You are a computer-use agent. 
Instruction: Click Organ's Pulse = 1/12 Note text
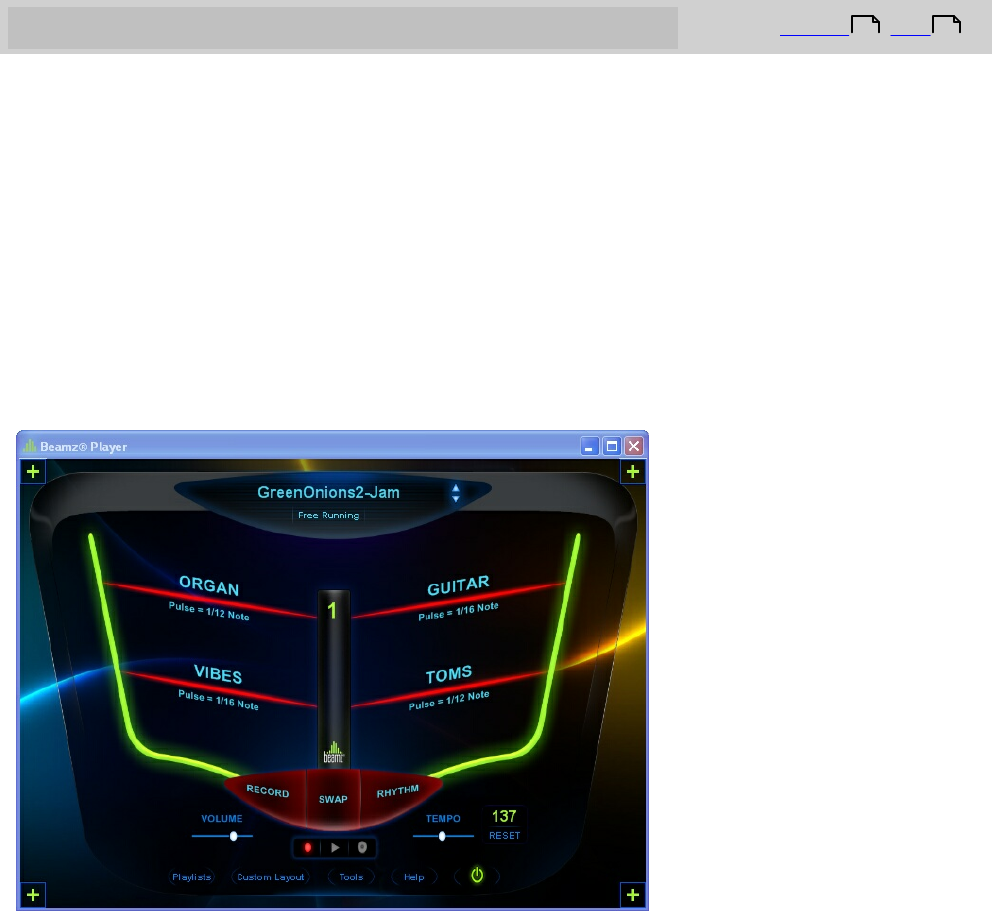tap(209, 611)
